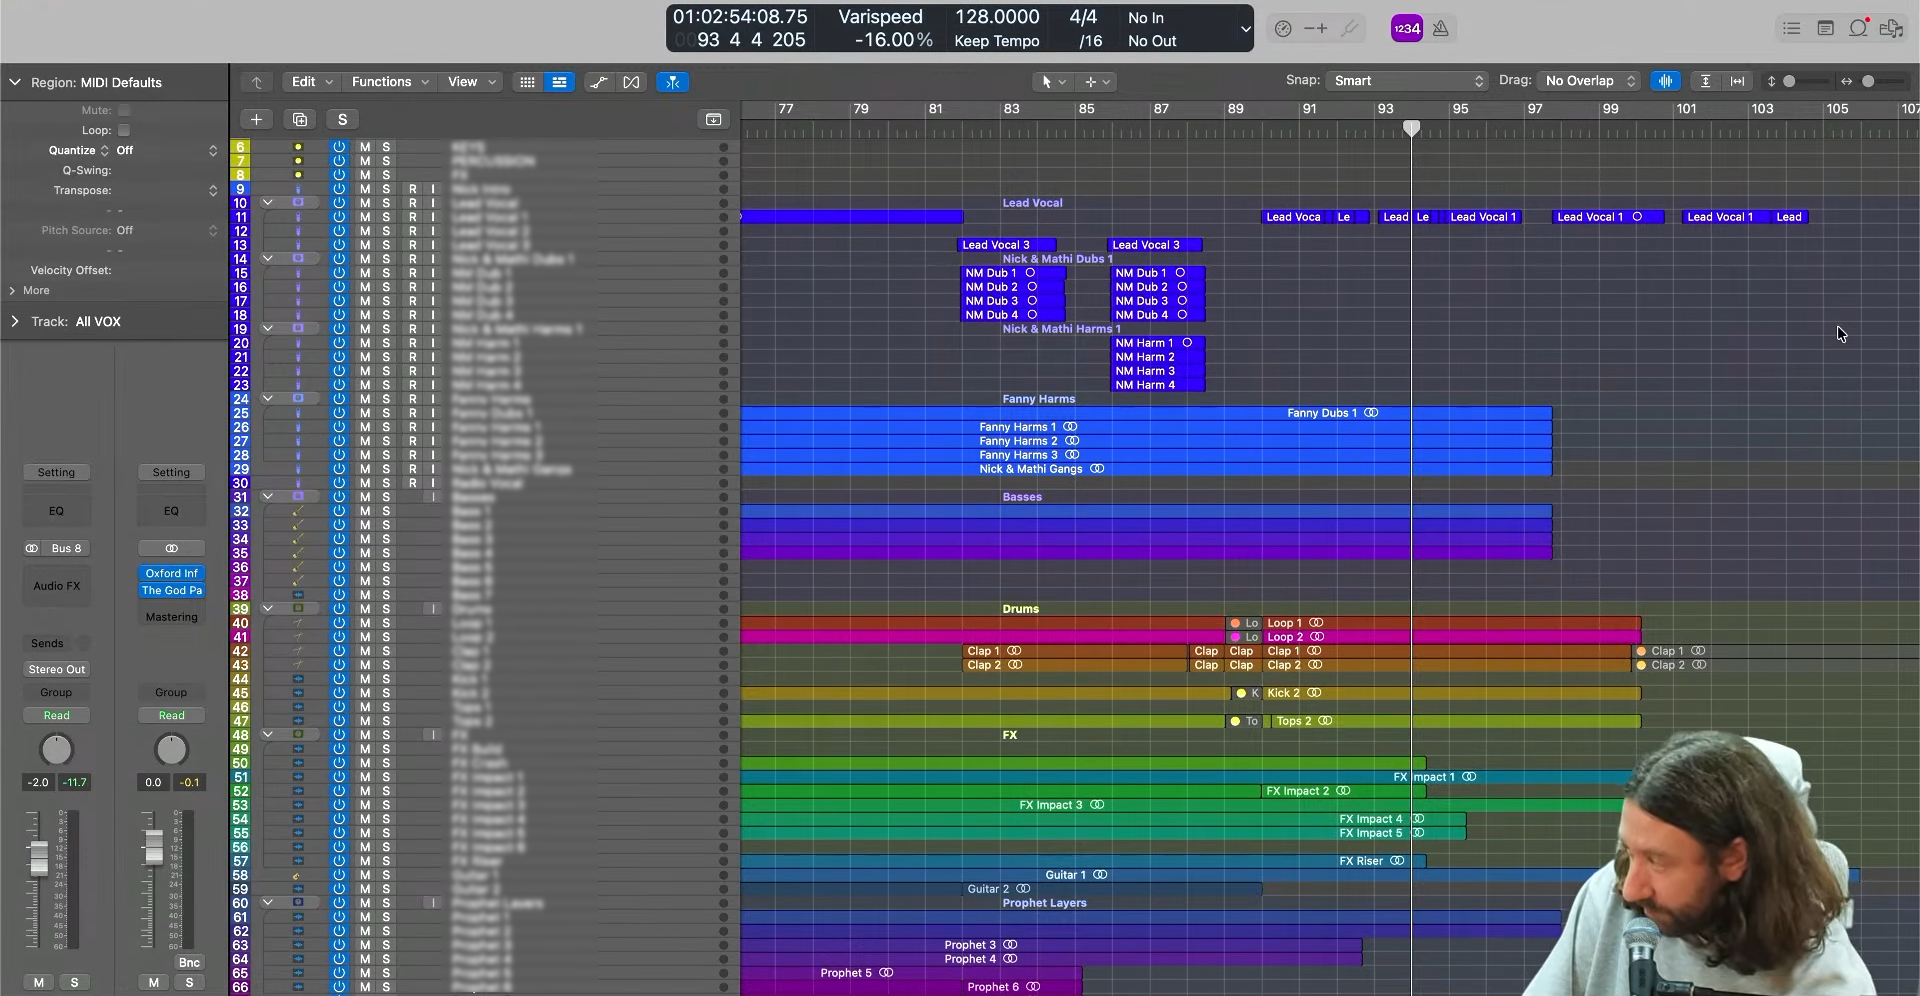Click the up-arrow hierarchy button beside Edit

point(257,82)
